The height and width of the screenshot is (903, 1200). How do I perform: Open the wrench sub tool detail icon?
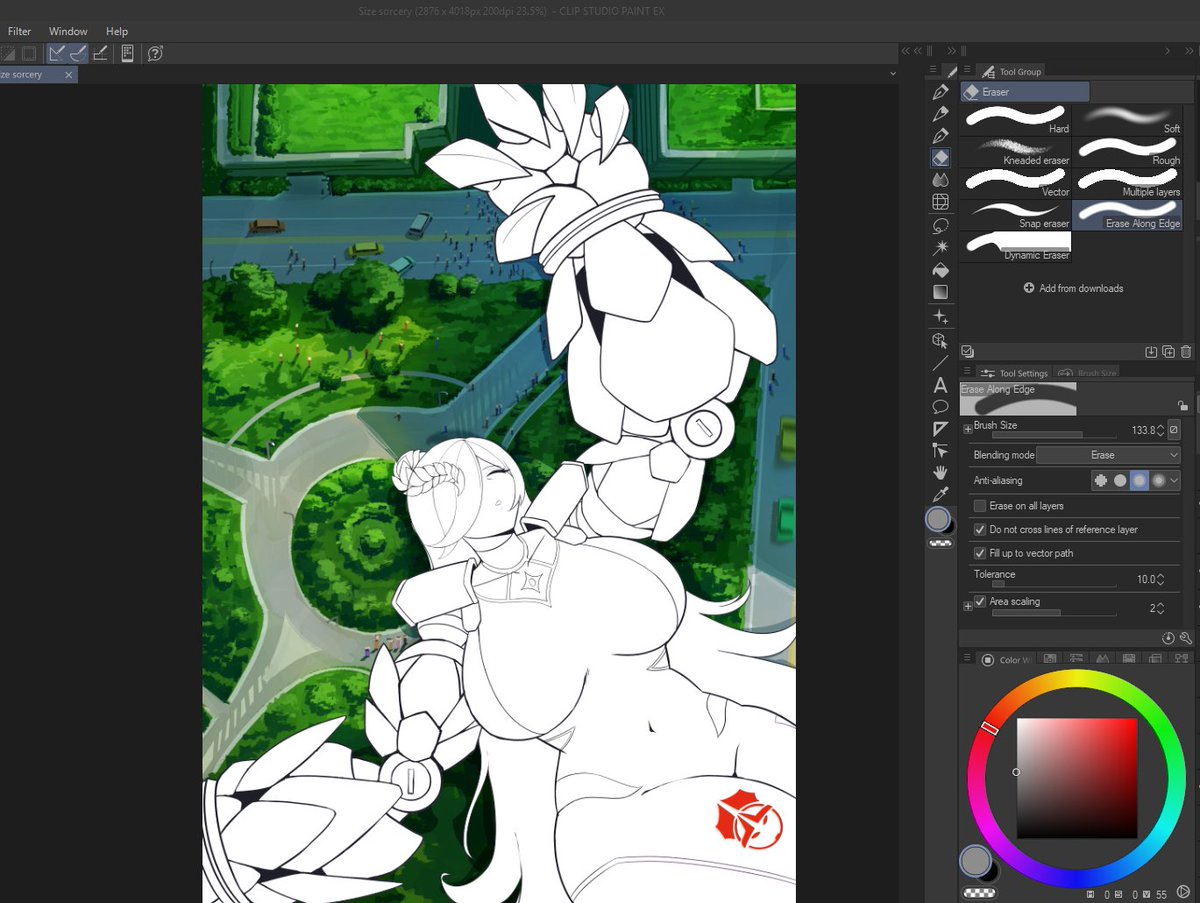pos(1186,638)
